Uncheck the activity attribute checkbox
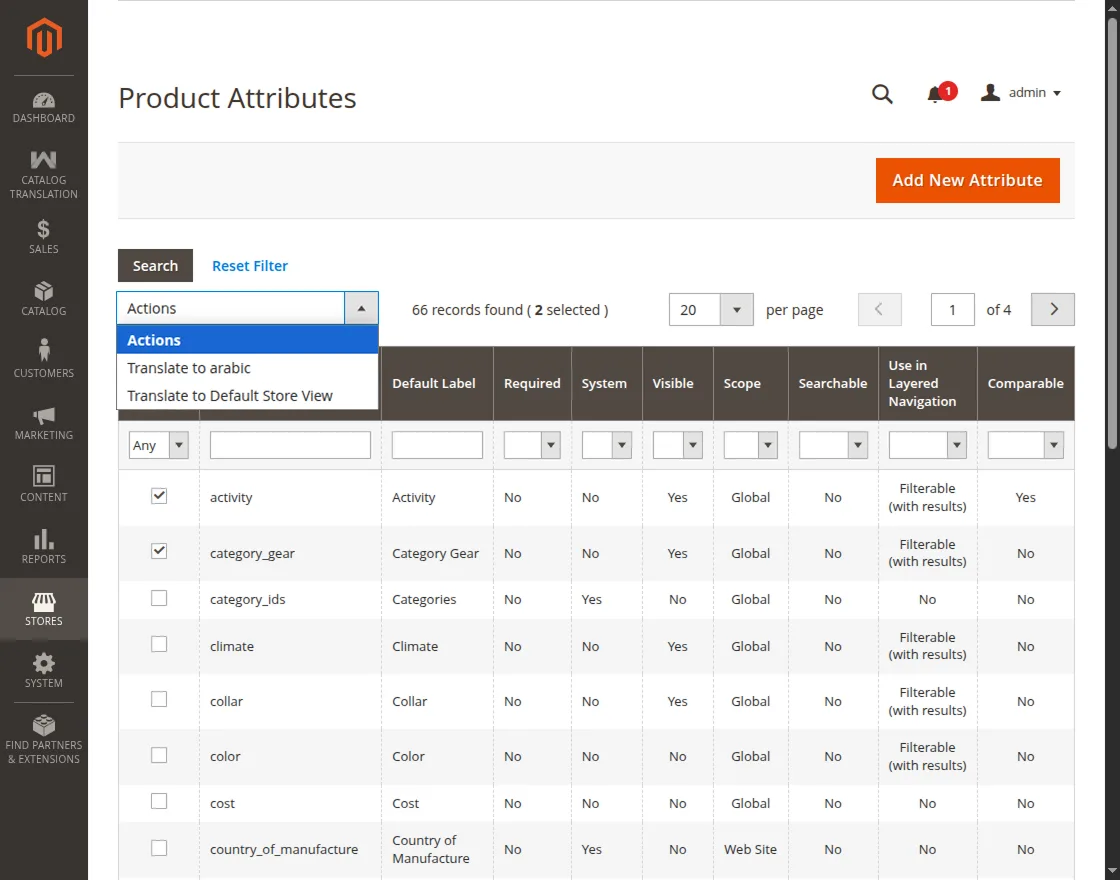This screenshot has width=1120, height=880. [x=159, y=496]
